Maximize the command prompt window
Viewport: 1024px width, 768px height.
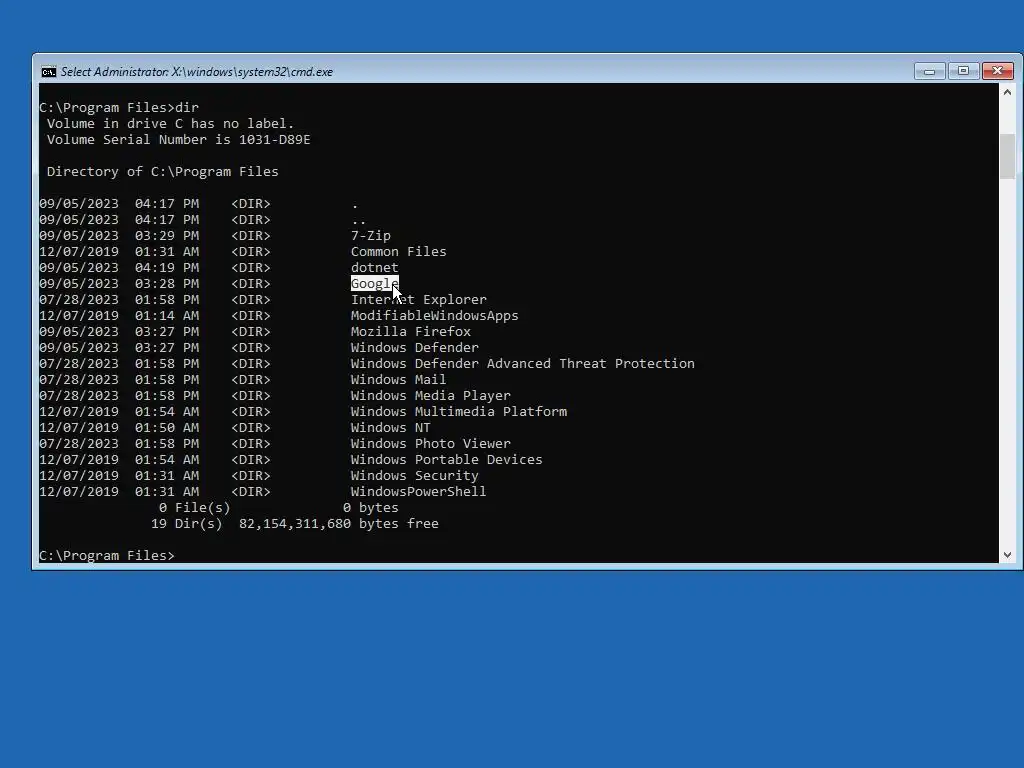(963, 71)
